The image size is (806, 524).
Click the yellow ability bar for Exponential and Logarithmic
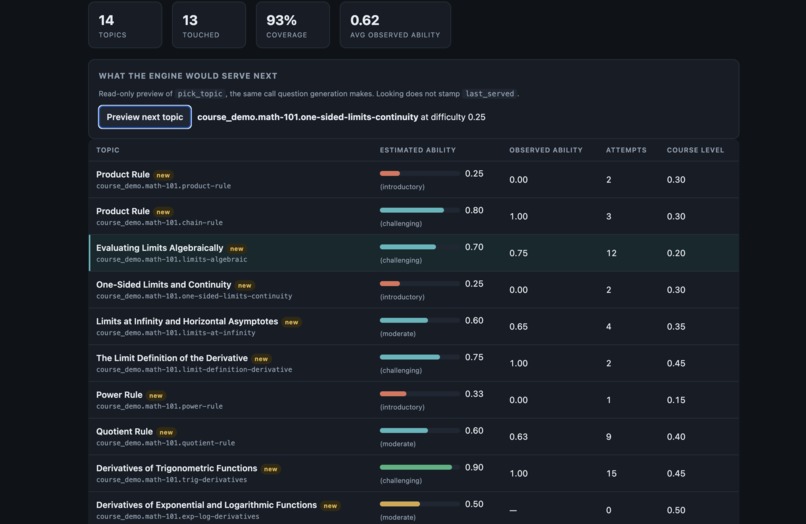click(x=419, y=504)
